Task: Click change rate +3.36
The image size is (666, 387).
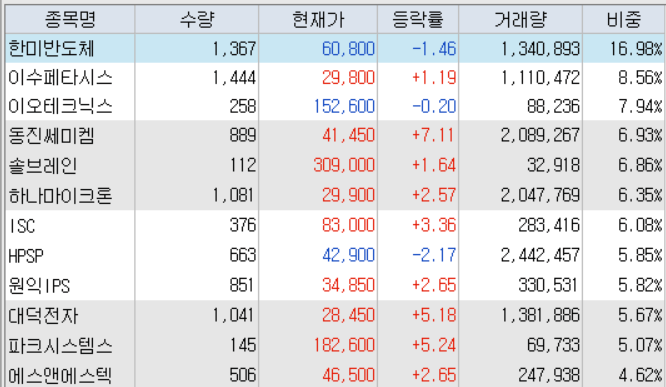Action: [434, 225]
